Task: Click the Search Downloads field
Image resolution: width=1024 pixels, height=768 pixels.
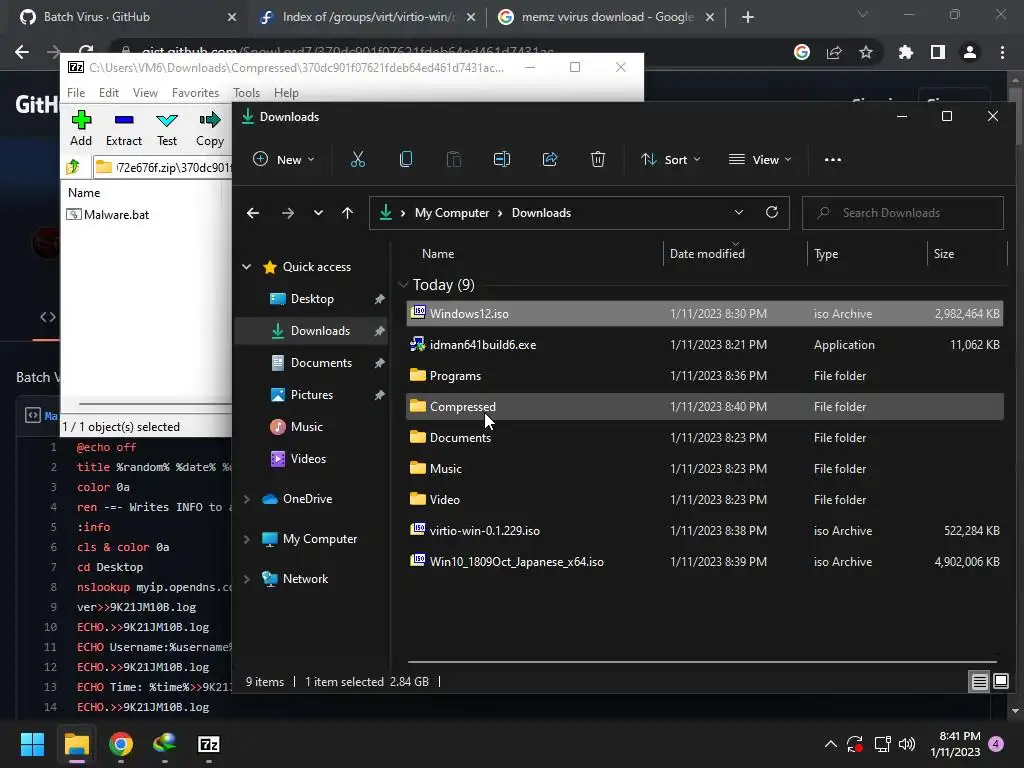Action: click(903, 213)
